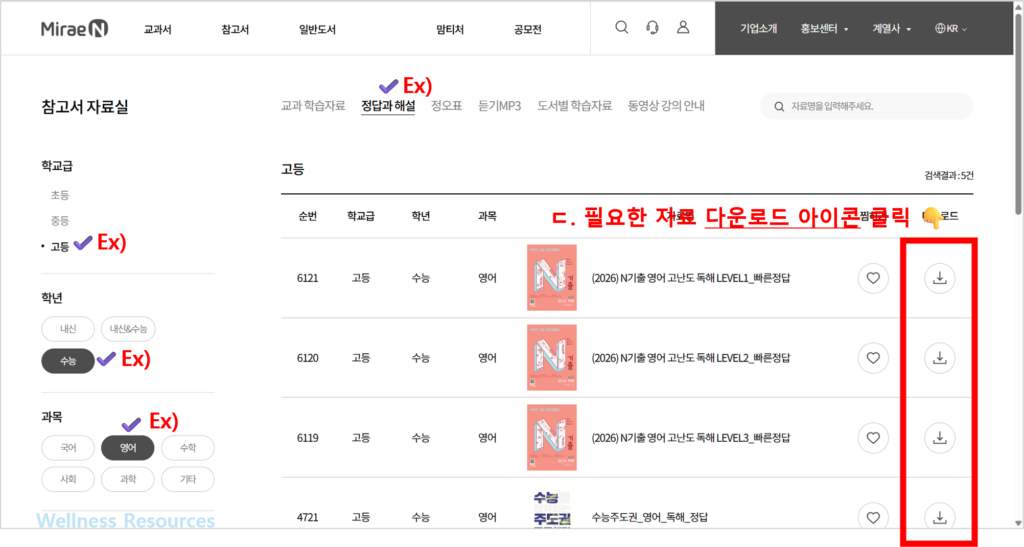Open the 일반도서 menu
This screenshot has width=1024, height=547.
point(317,29)
